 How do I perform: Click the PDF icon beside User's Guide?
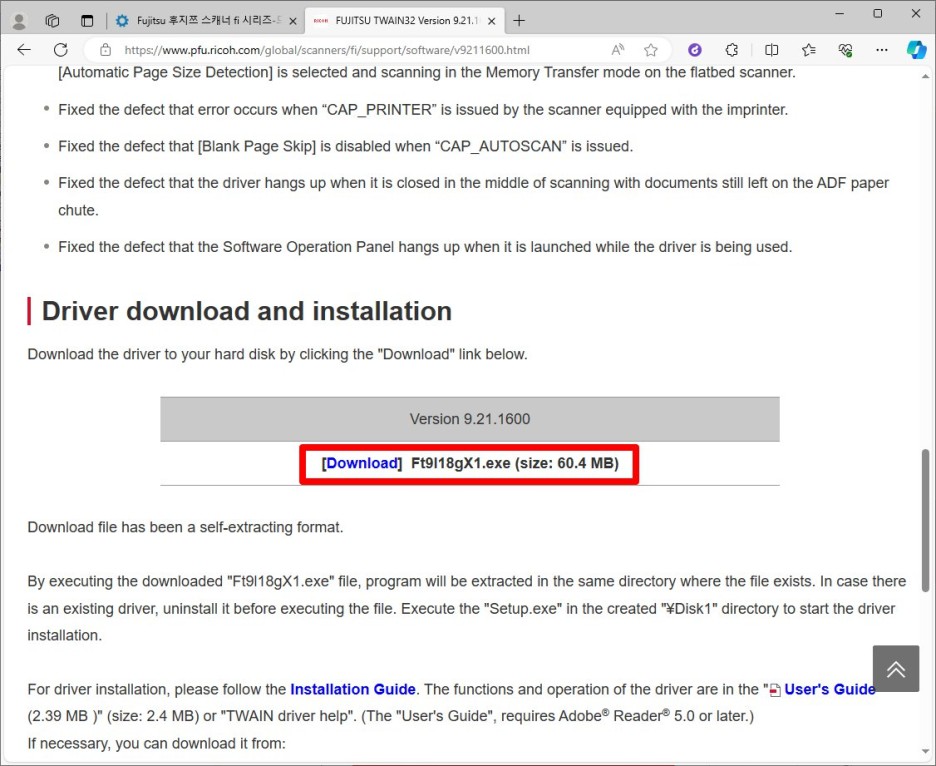click(775, 691)
